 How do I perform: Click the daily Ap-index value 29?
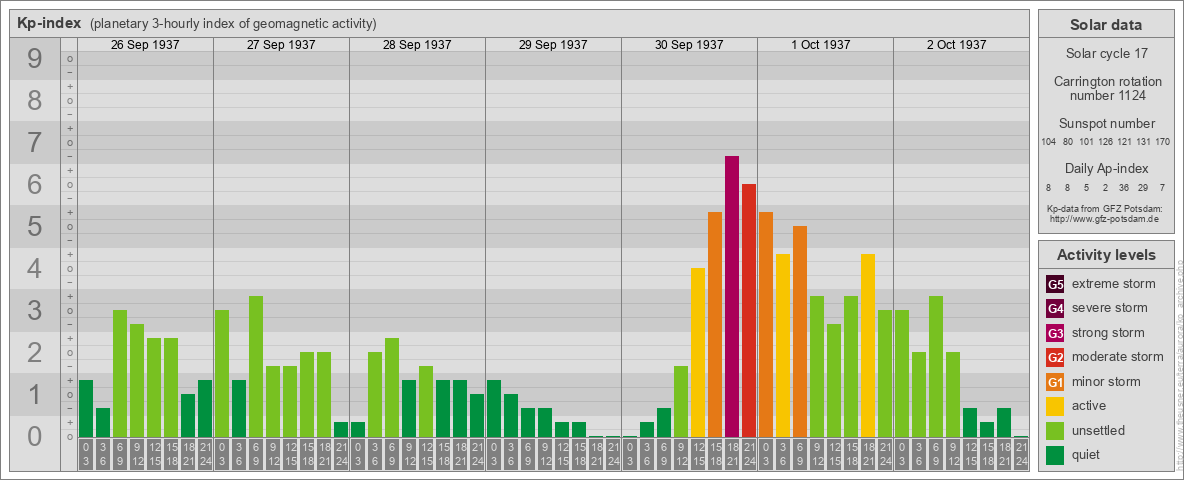coord(1143,186)
